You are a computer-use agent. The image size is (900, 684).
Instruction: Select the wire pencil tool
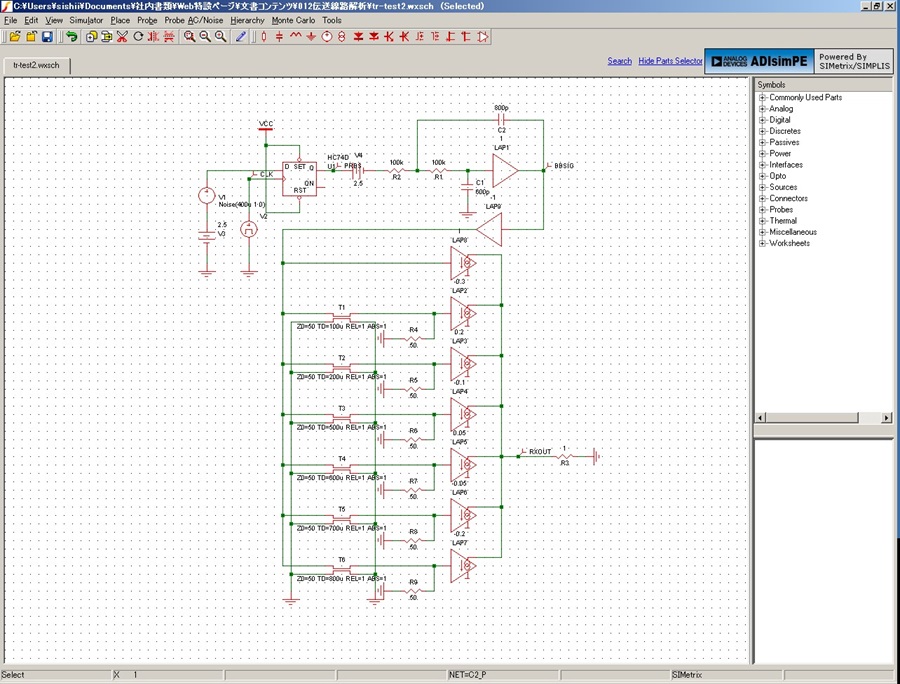(241, 37)
